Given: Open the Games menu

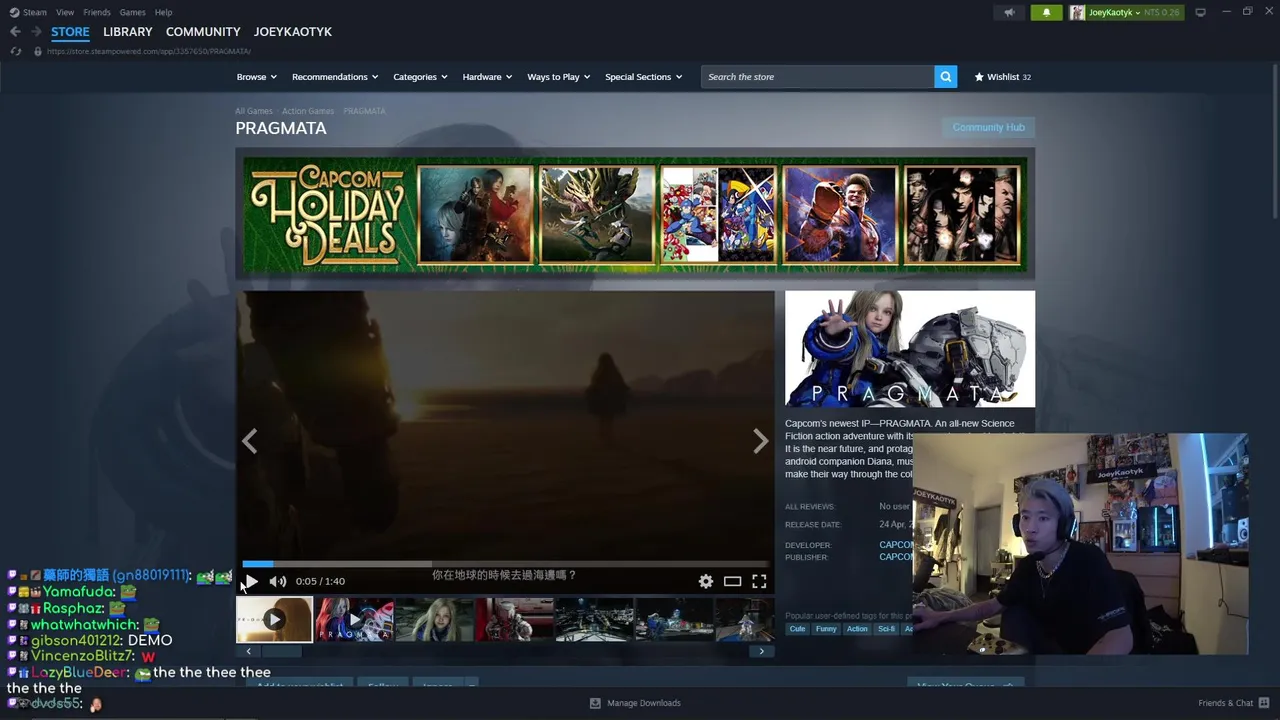Looking at the screenshot, I should tap(132, 12).
